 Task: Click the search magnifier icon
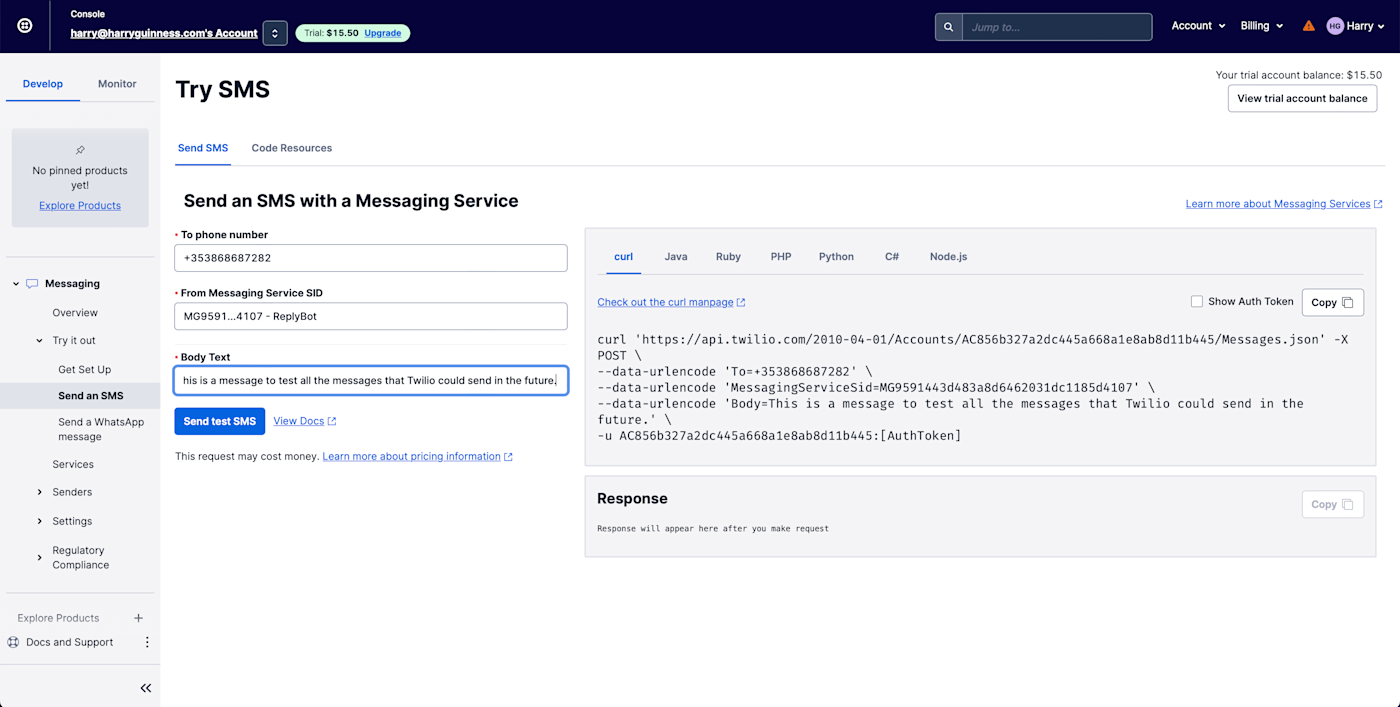(948, 27)
